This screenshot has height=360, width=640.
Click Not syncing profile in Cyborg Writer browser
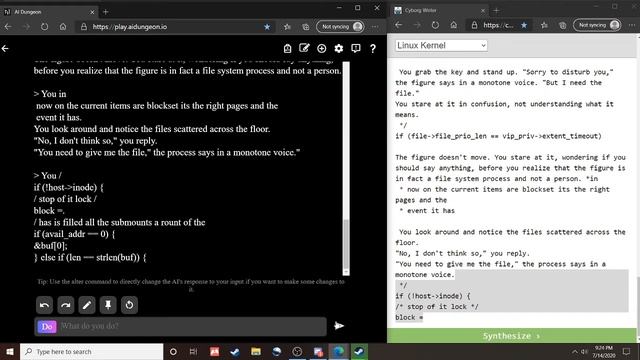click(597, 25)
